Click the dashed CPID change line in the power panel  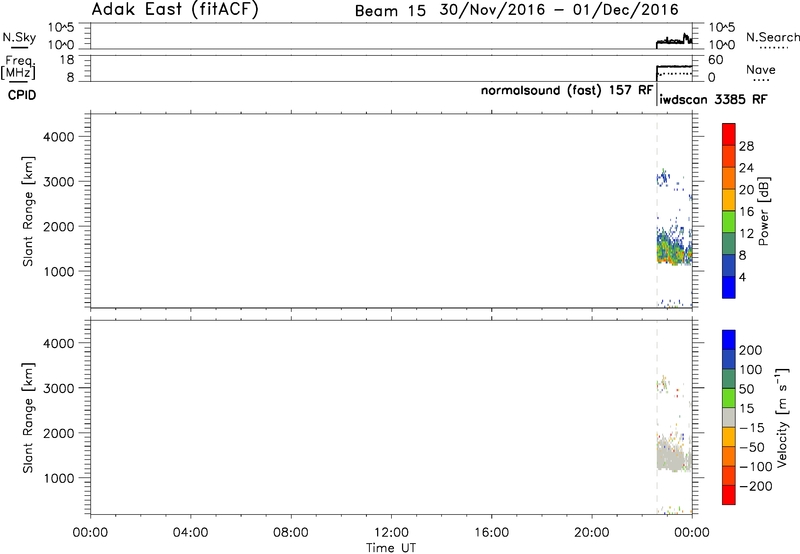pyautogui.click(x=657, y=210)
